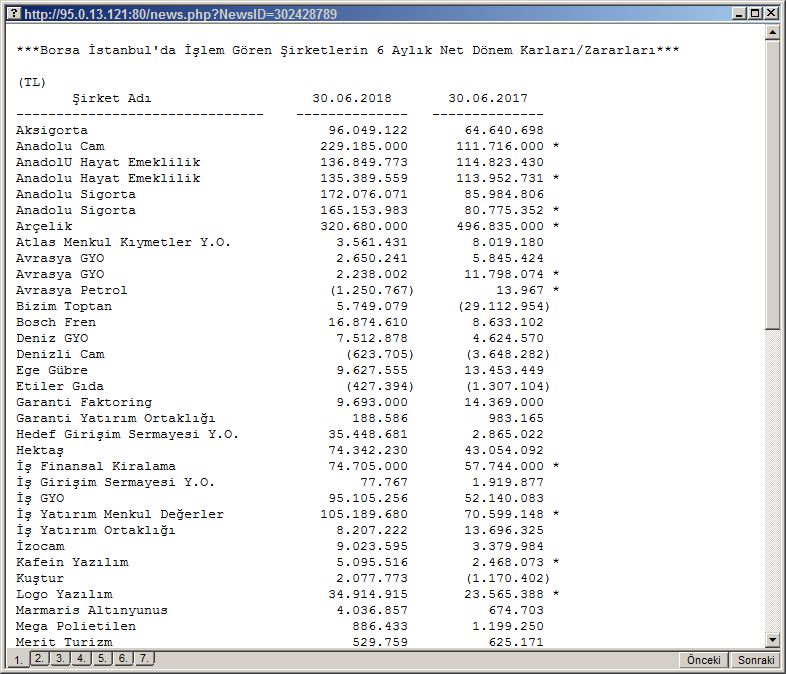Image resolution: width=786 pixels, height=674 pixels.
Task: Click Garanti Faktoring 2017 value 14.369.000
Action: point(504,403)
